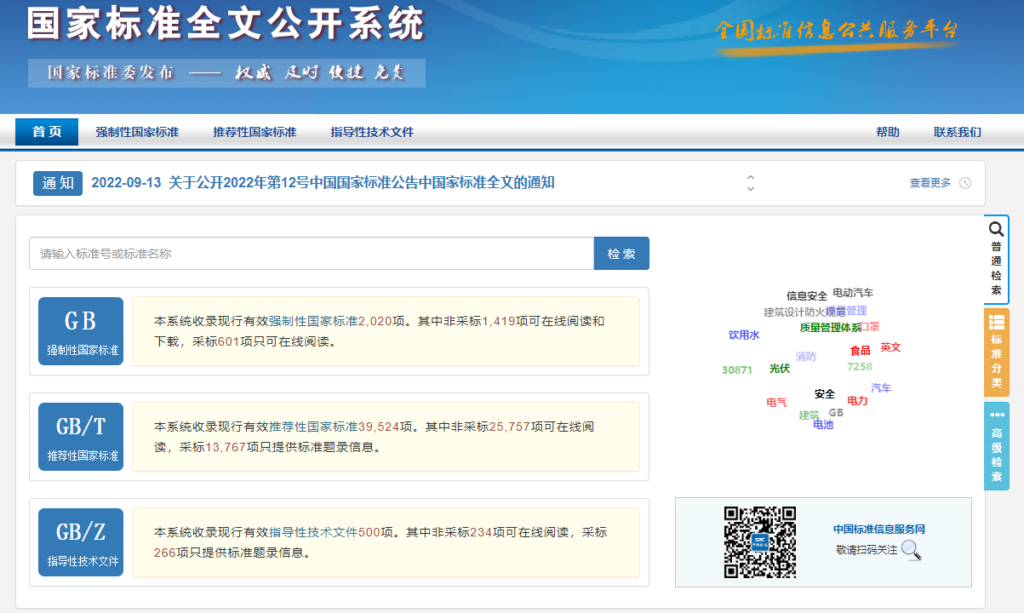Click 查看更多 to see more notices
1024x613 pixels.
point(929,183)
